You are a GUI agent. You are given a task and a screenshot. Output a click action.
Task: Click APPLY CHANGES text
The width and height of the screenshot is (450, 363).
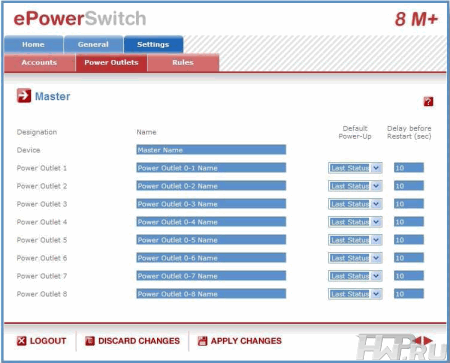(x=246, y=341)
